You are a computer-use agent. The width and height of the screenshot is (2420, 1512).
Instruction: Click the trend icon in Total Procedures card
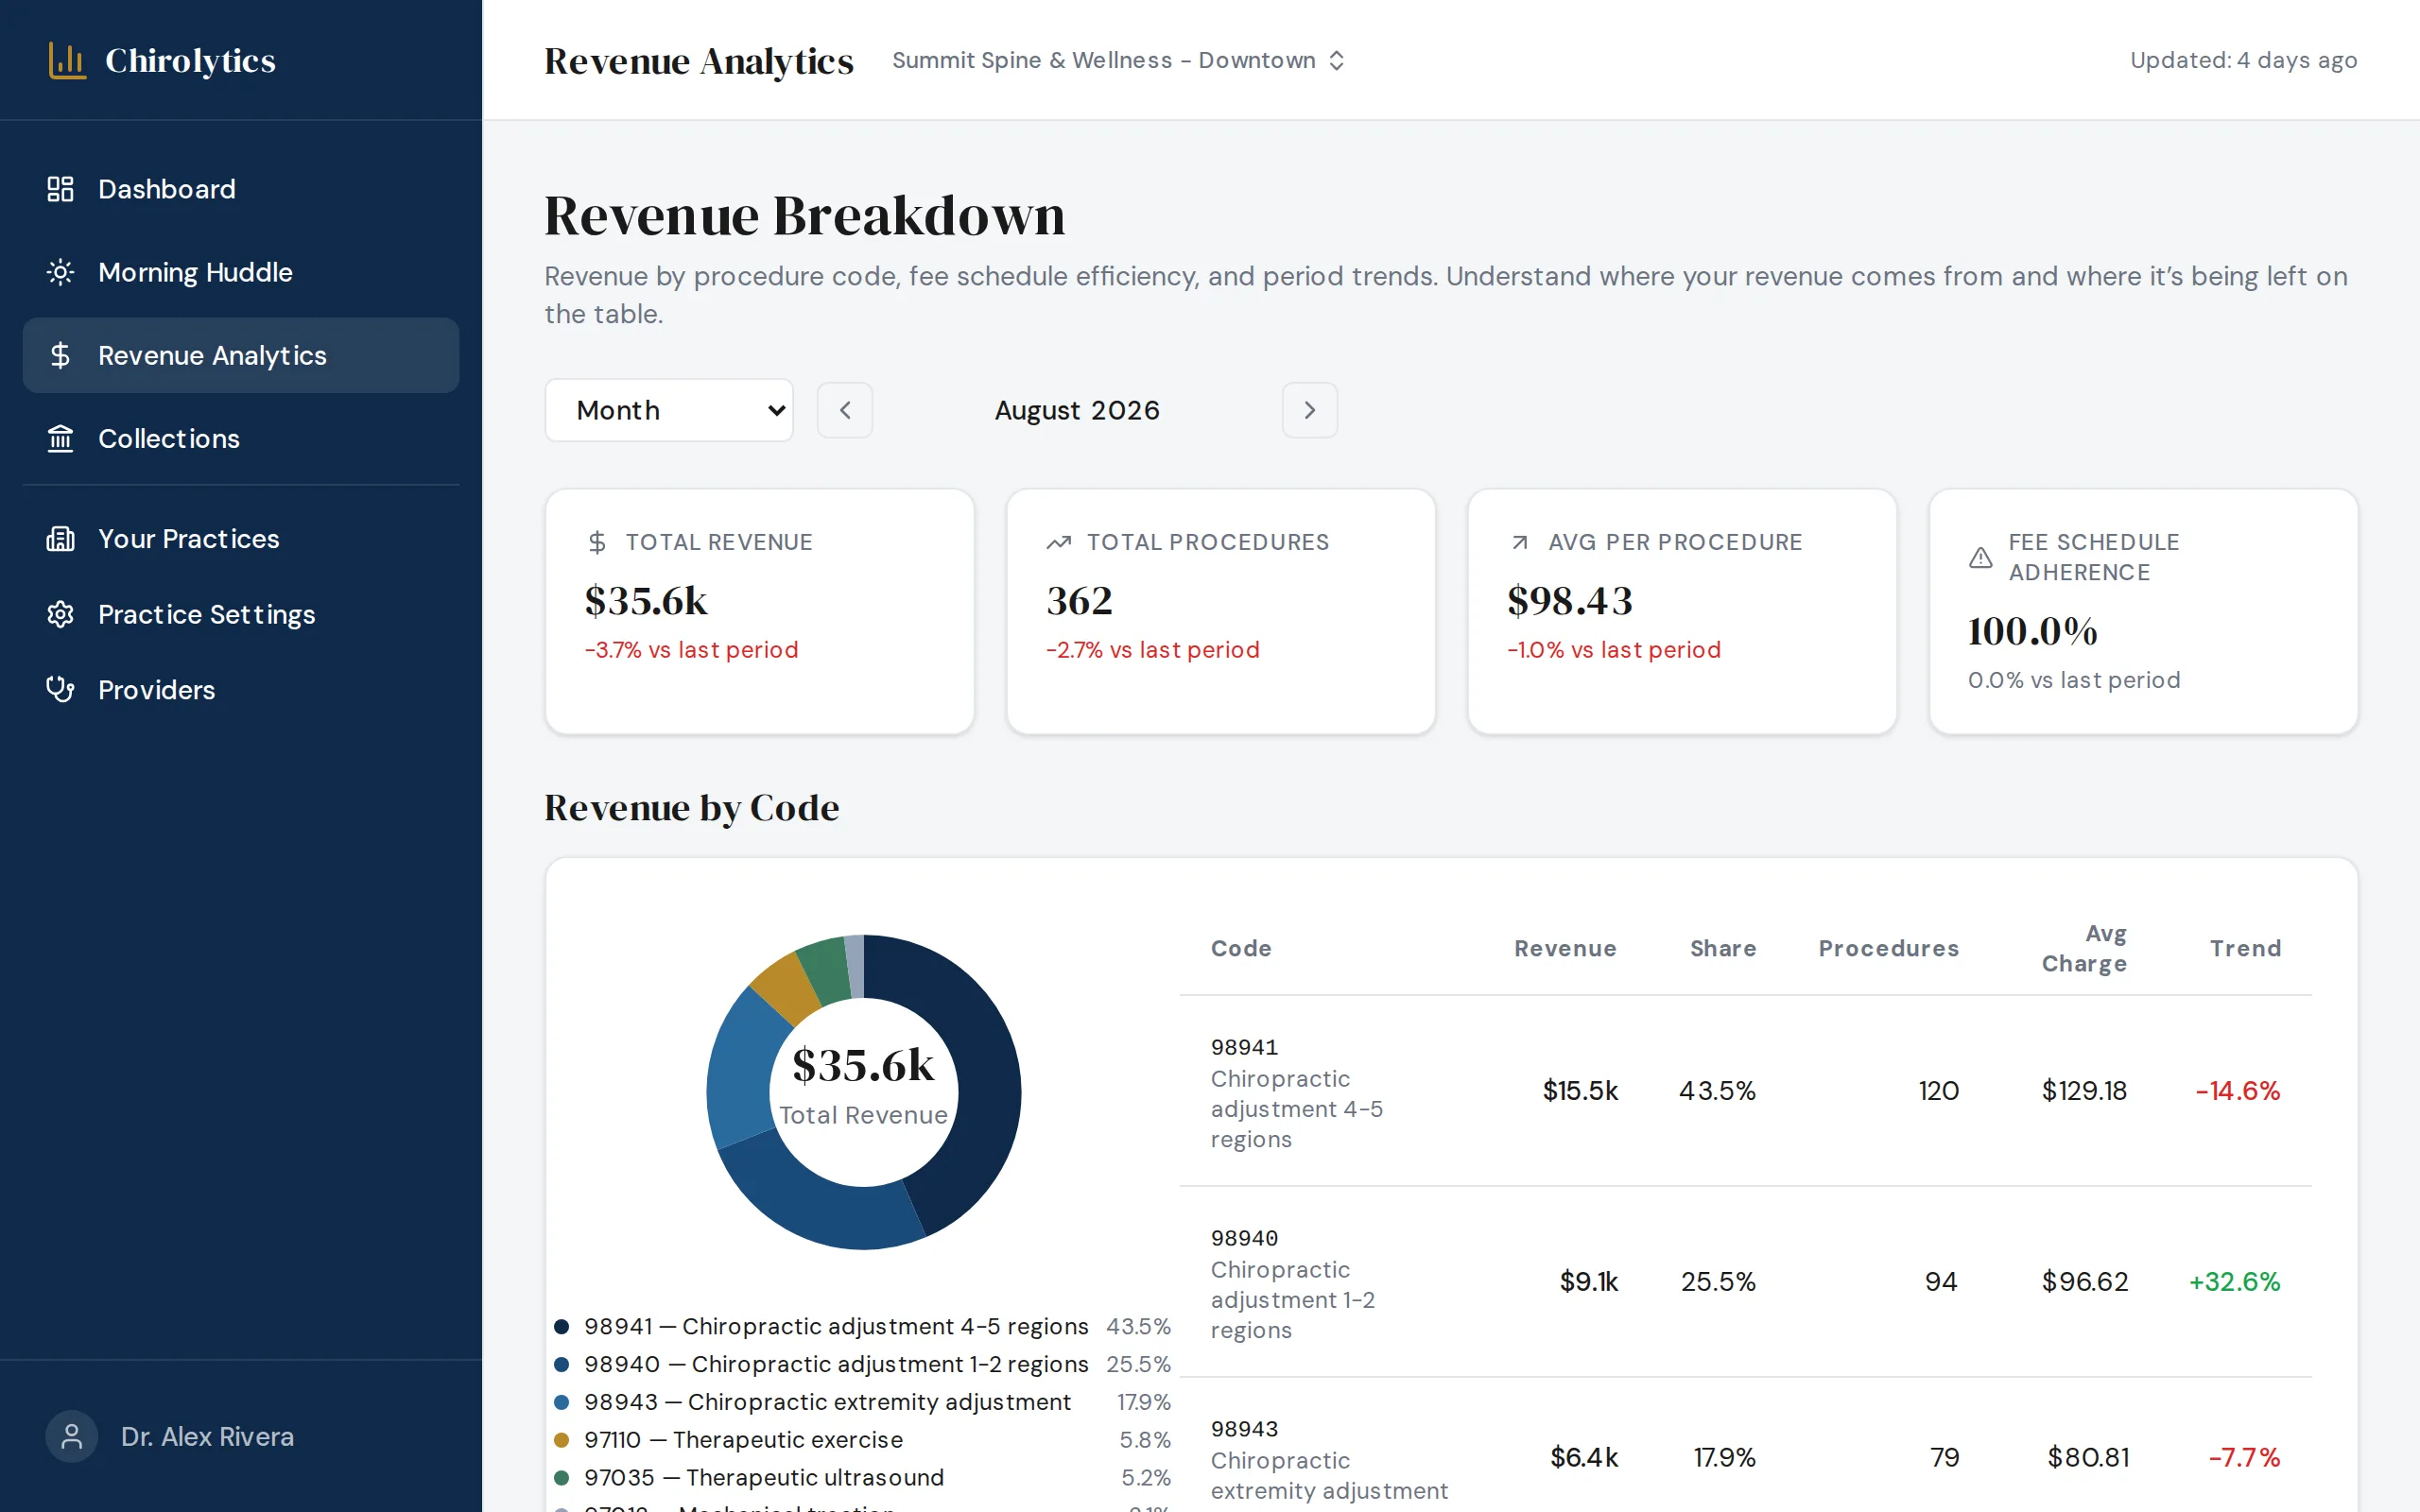[1058, 542]
